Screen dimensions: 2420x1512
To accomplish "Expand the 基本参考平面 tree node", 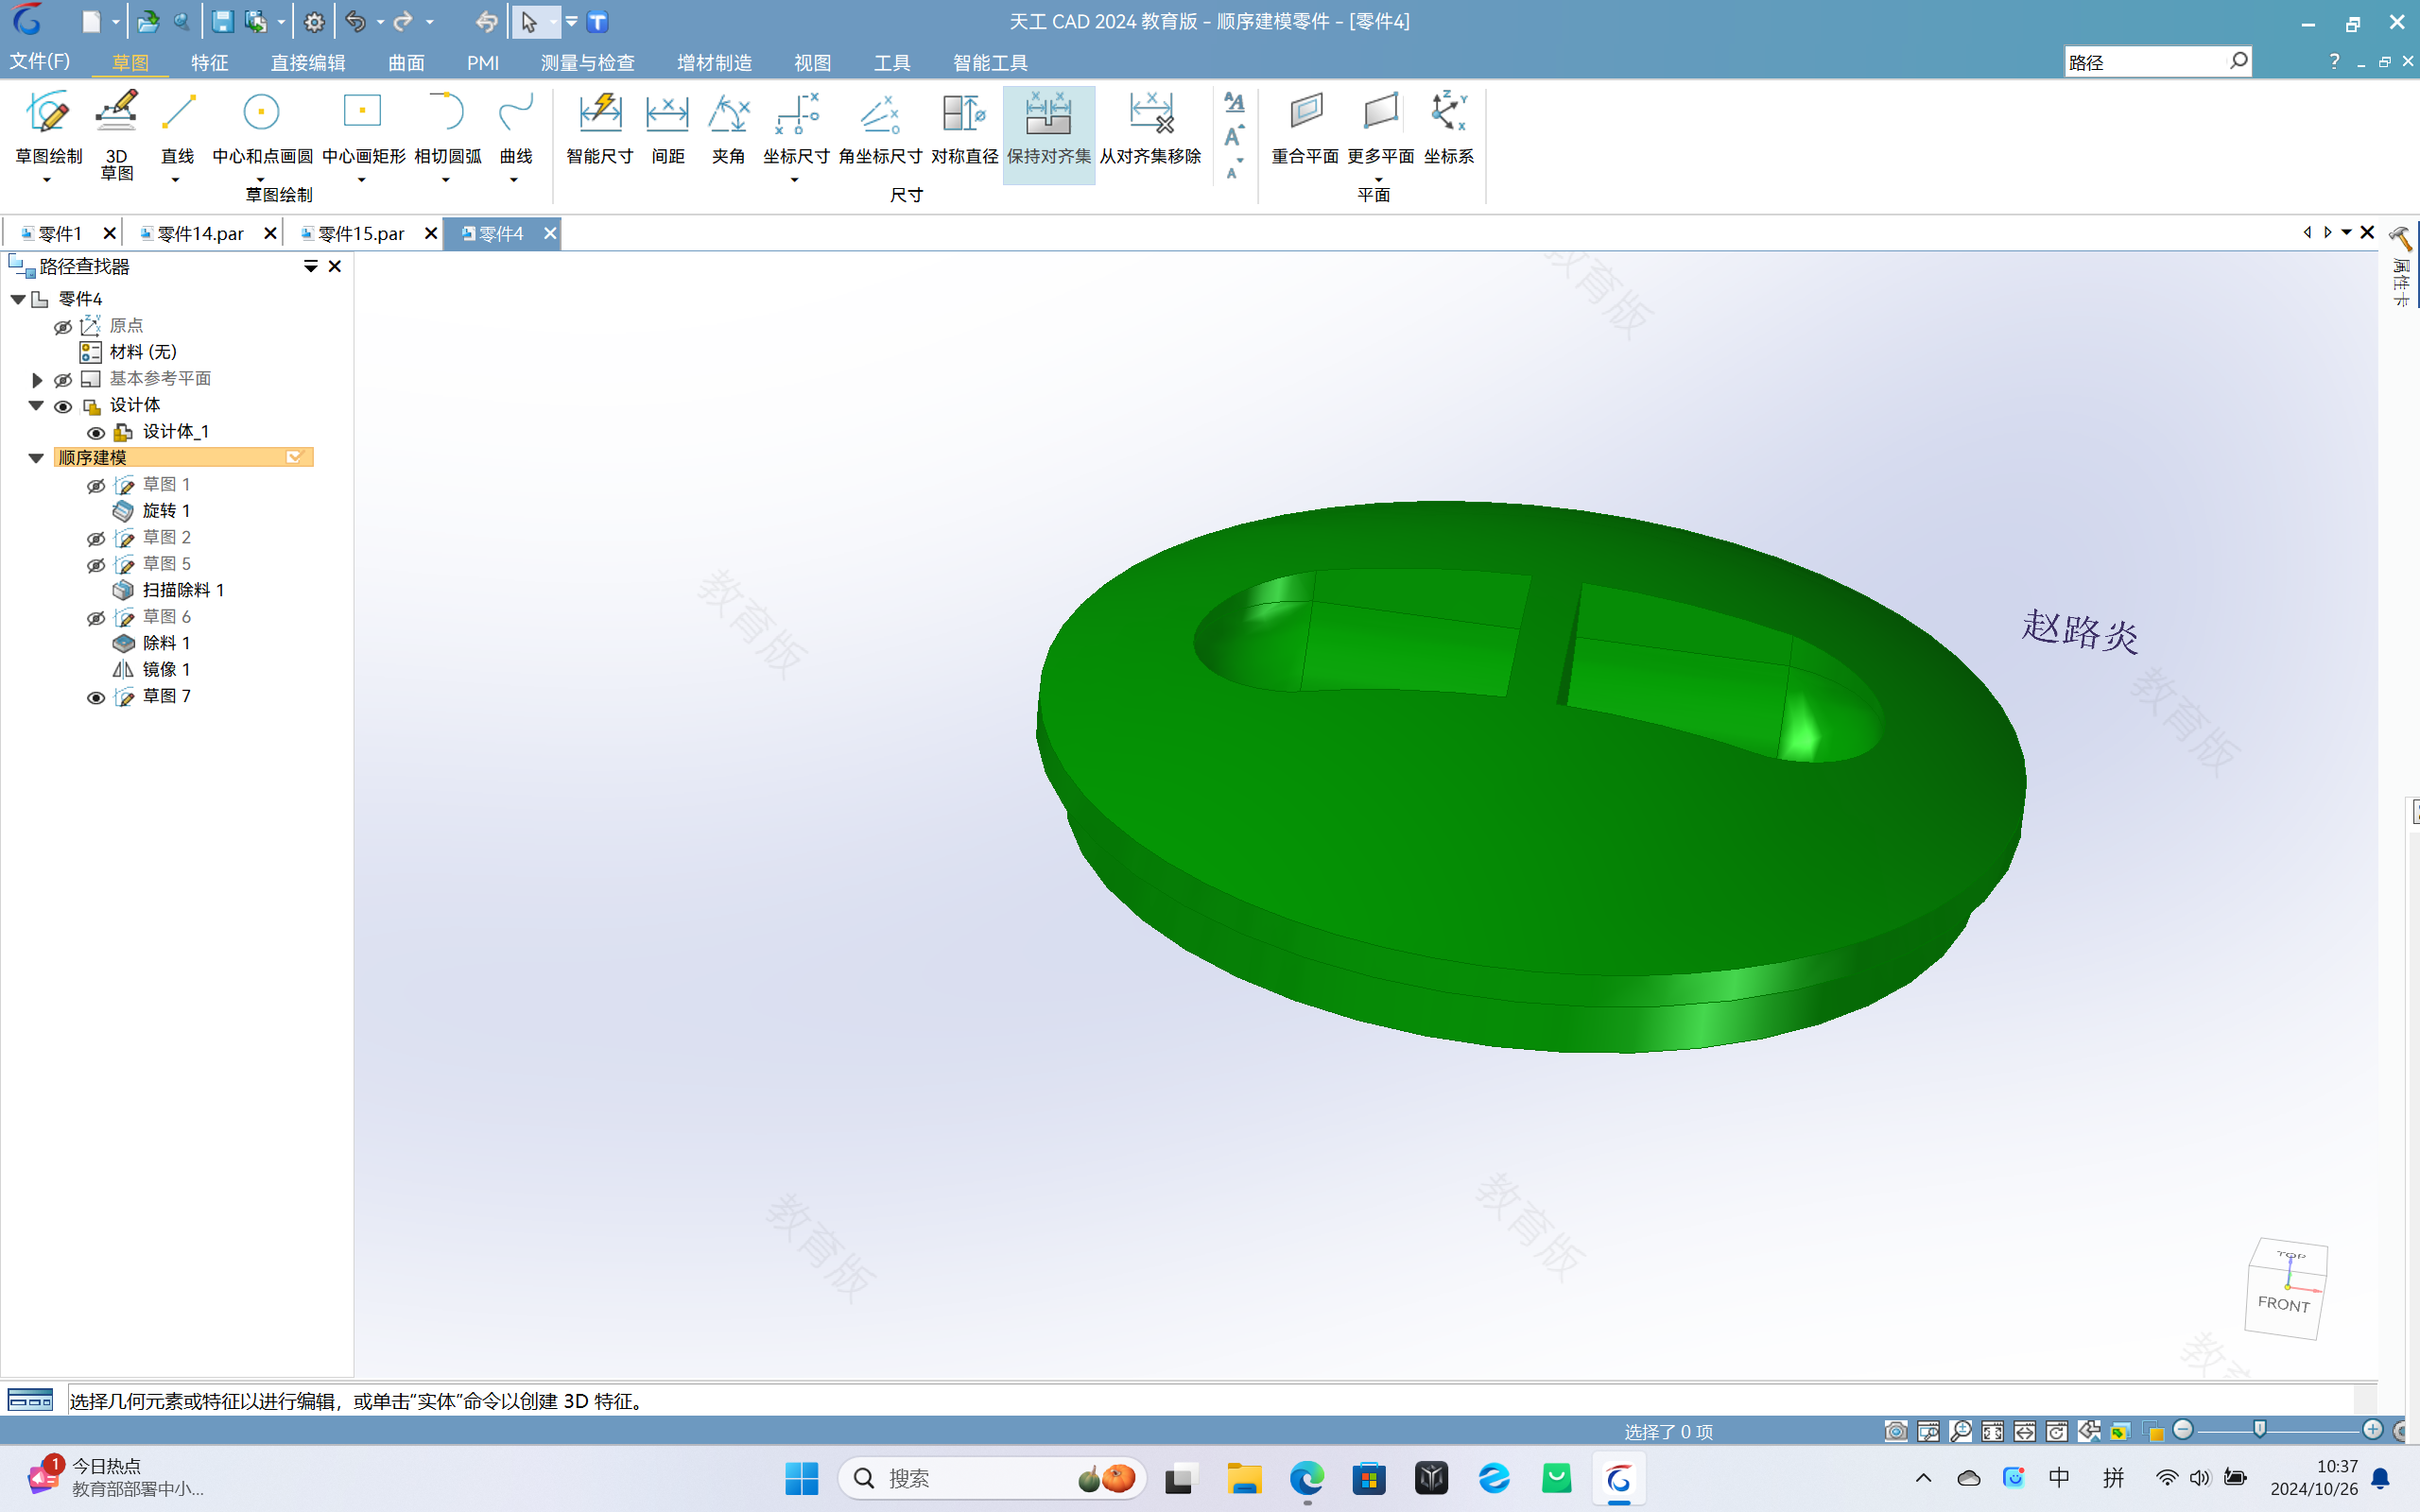I will click(x=39, y=378).
